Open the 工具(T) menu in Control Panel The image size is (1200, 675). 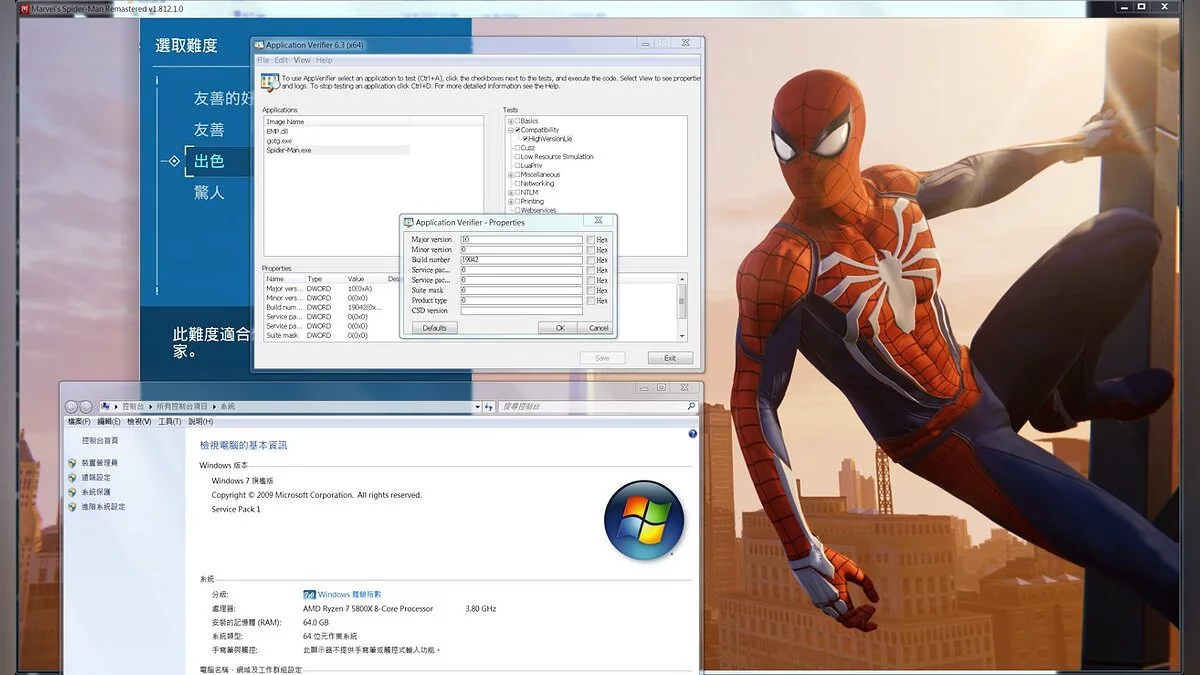pyautogui.click(x=169, y=422)
